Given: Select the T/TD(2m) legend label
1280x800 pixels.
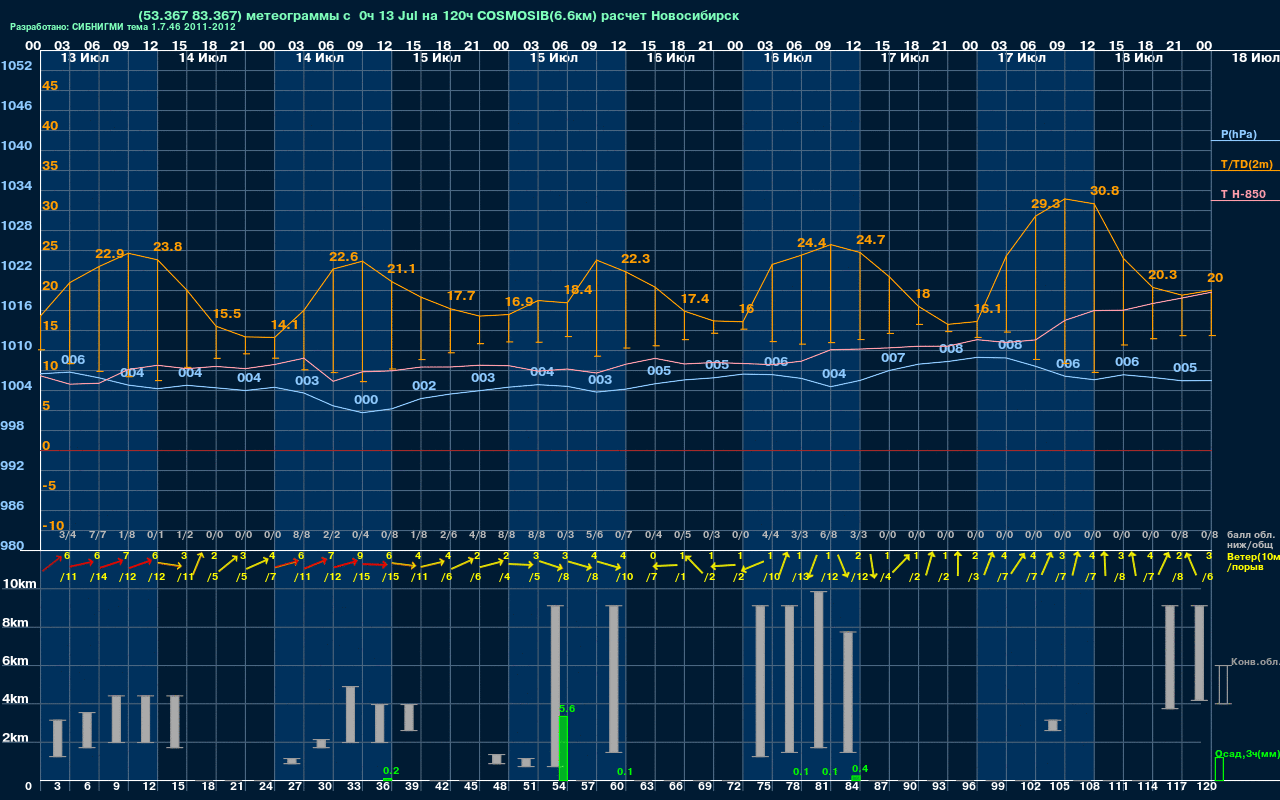Looking at the screenshot, I should (1246, 164).
